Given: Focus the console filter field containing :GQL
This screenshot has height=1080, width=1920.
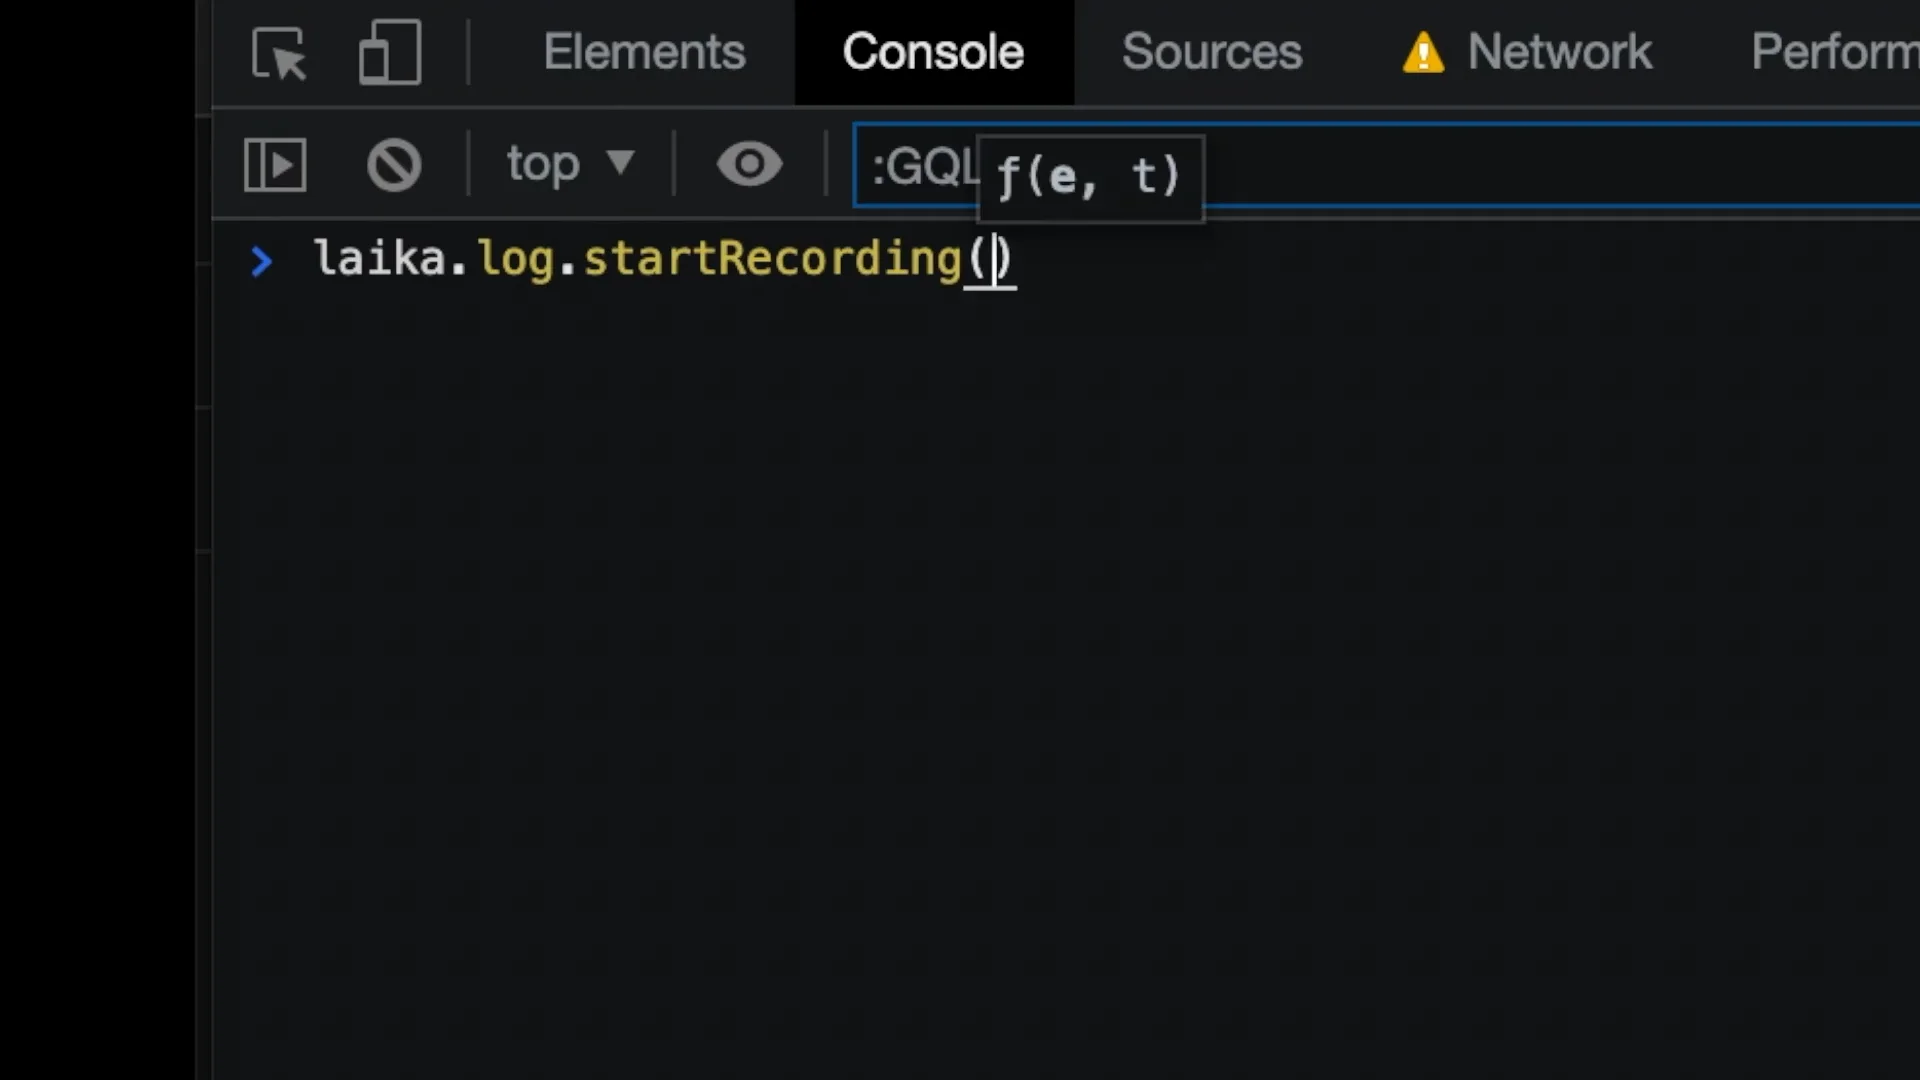Looking at the screenshot, I should pos(1500,166).
